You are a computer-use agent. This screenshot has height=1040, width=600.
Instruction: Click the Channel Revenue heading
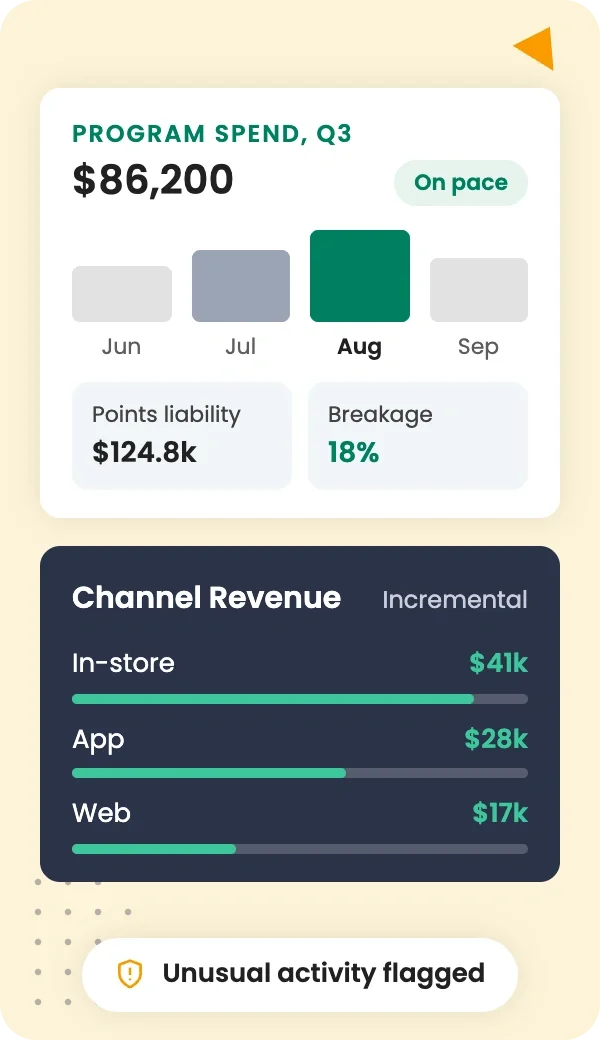click(207, 598)
